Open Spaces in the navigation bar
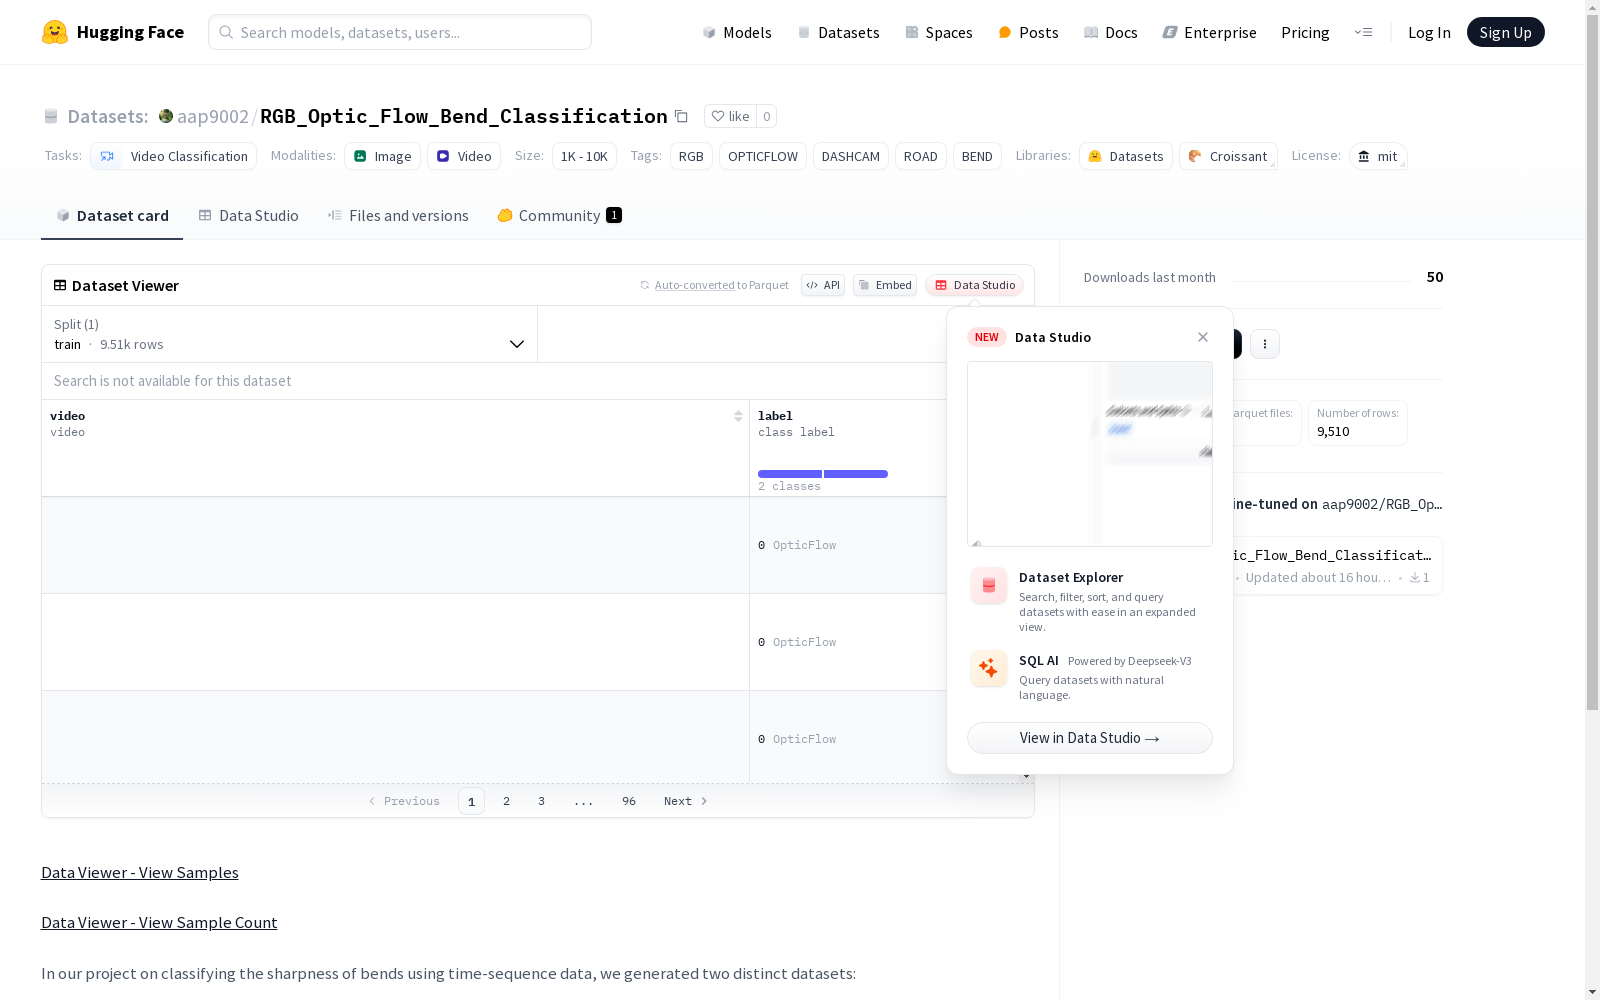The width and height of the screenshot is (1600, 1000). (939, 32)
